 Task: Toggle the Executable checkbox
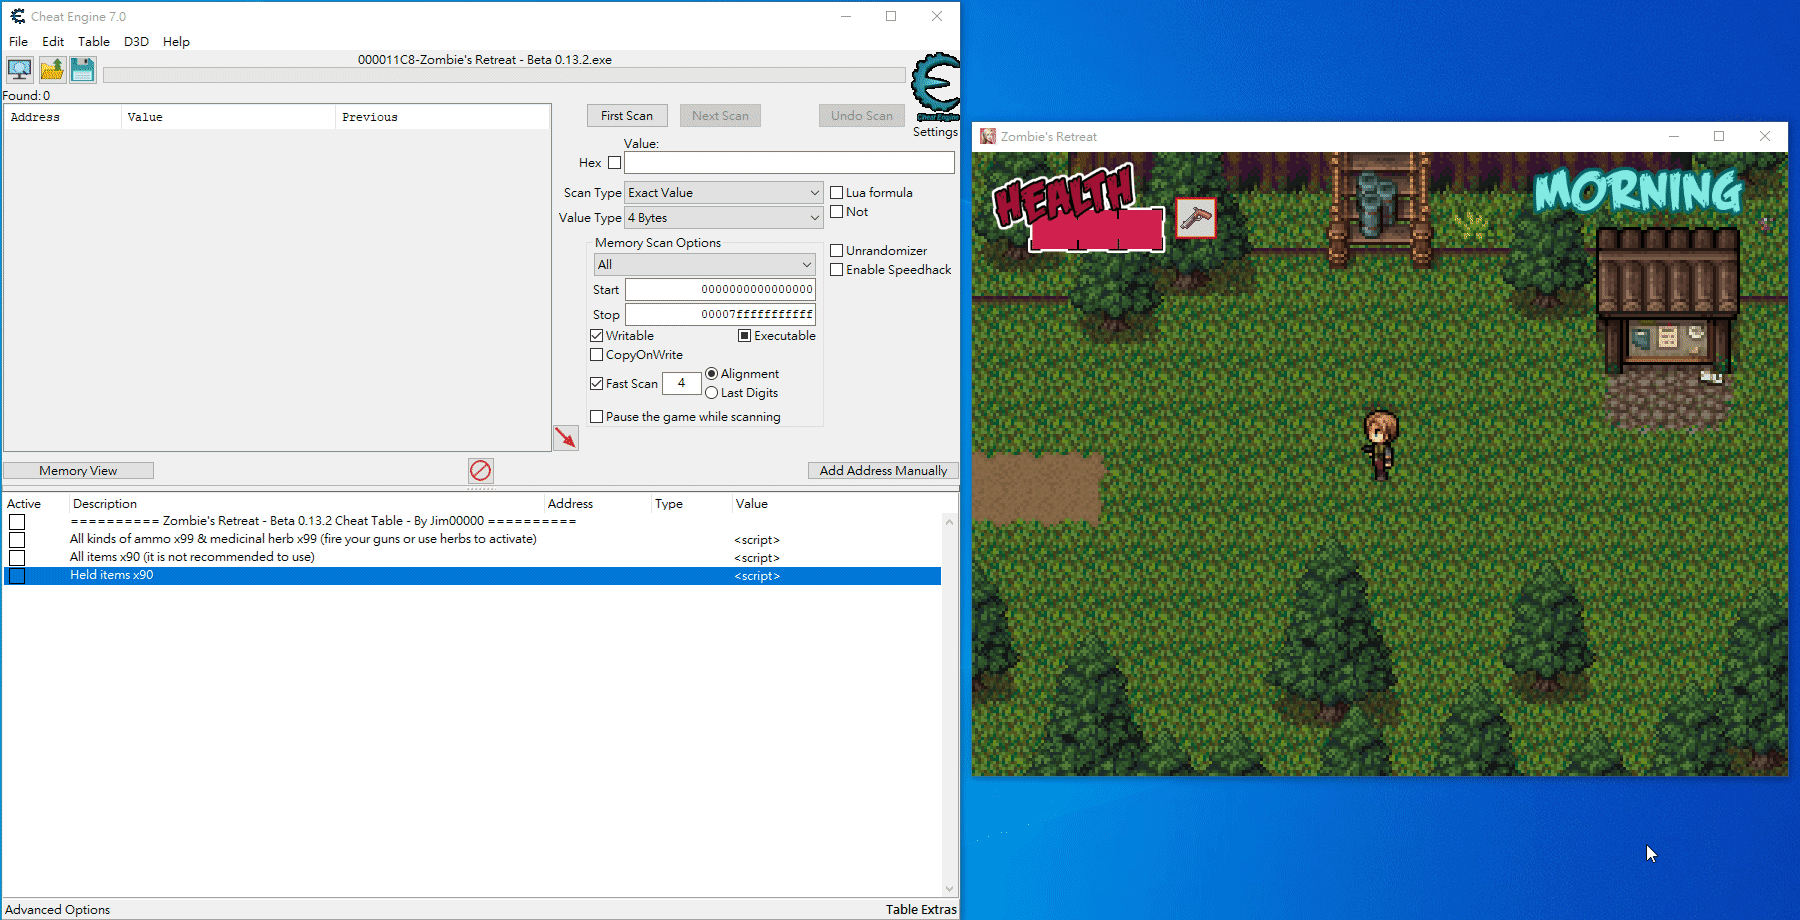click(x=744, y=336)
